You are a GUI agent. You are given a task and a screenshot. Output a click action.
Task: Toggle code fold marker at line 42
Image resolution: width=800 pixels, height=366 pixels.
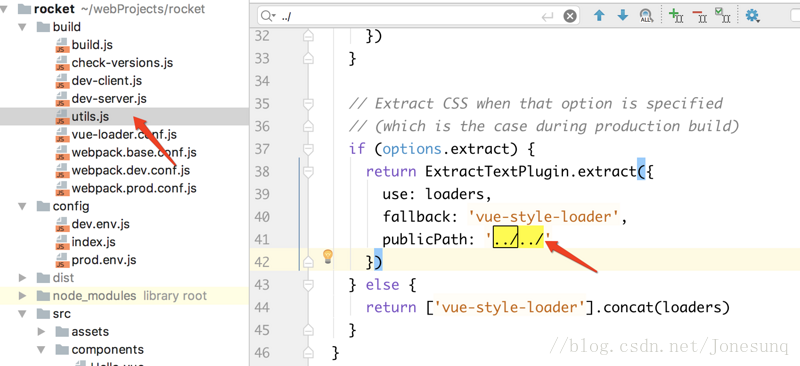[308, 262]
